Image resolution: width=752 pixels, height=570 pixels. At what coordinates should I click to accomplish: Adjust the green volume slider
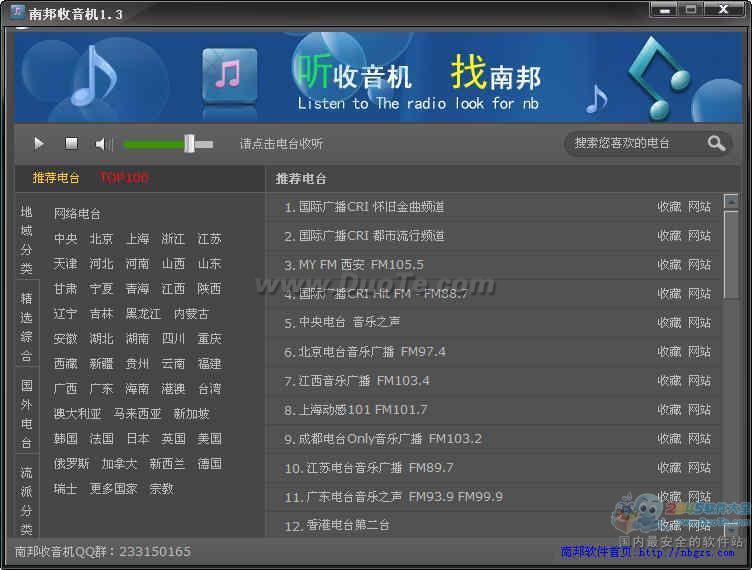coord(168,144)
